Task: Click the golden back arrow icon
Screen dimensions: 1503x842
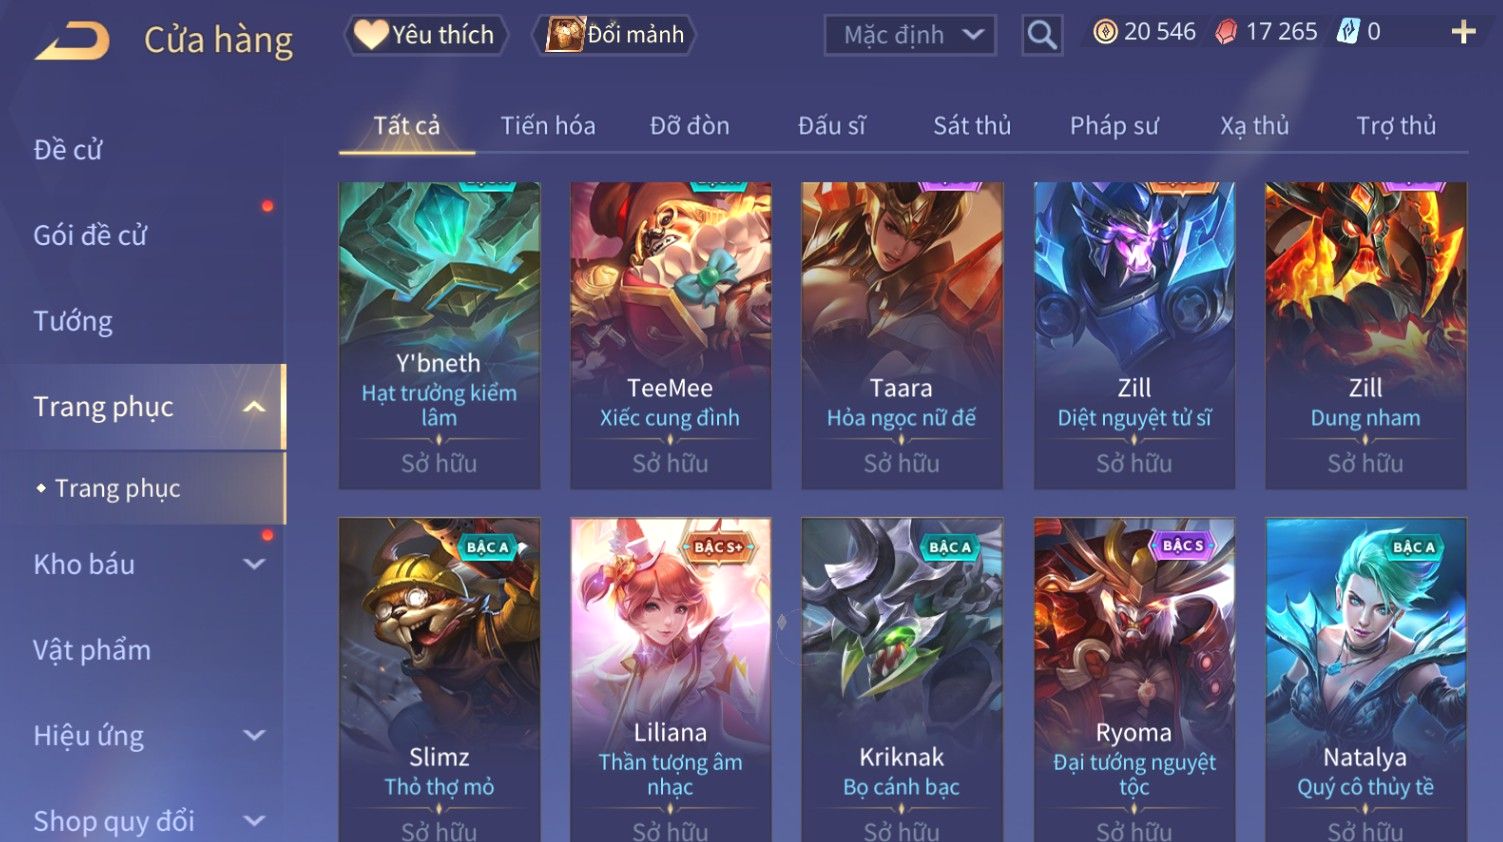Action: (x=73, y=41)
